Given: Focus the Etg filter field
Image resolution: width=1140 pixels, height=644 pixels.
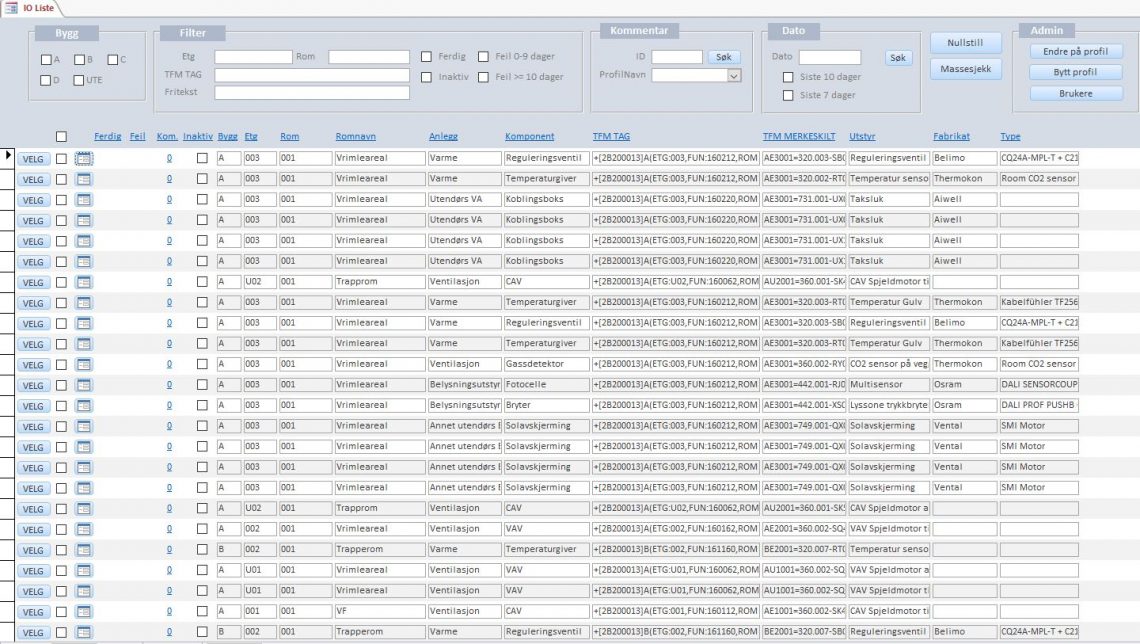Looking at the screenshot, I should [253, 57].
